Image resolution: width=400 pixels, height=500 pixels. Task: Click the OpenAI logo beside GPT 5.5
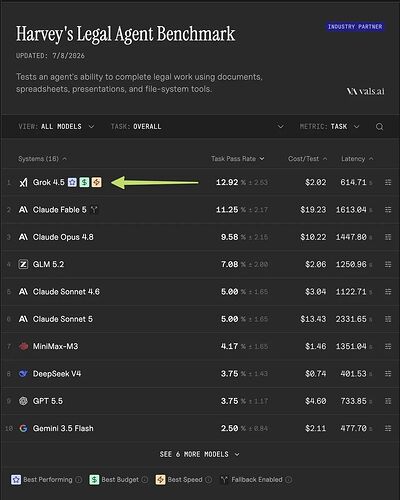click(23, 401)
